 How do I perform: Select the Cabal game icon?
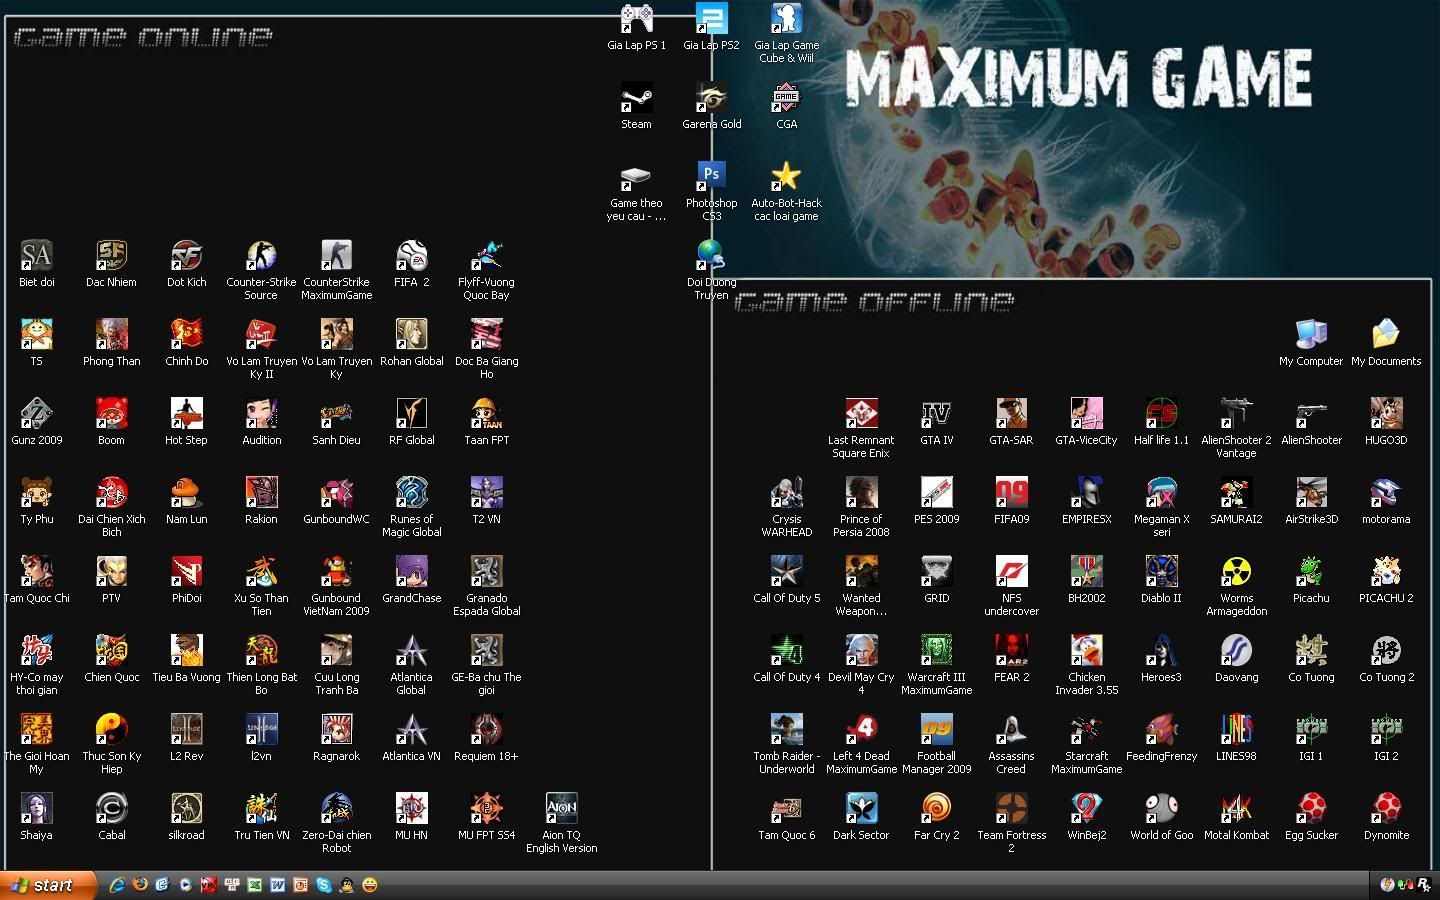click(111, 809)
